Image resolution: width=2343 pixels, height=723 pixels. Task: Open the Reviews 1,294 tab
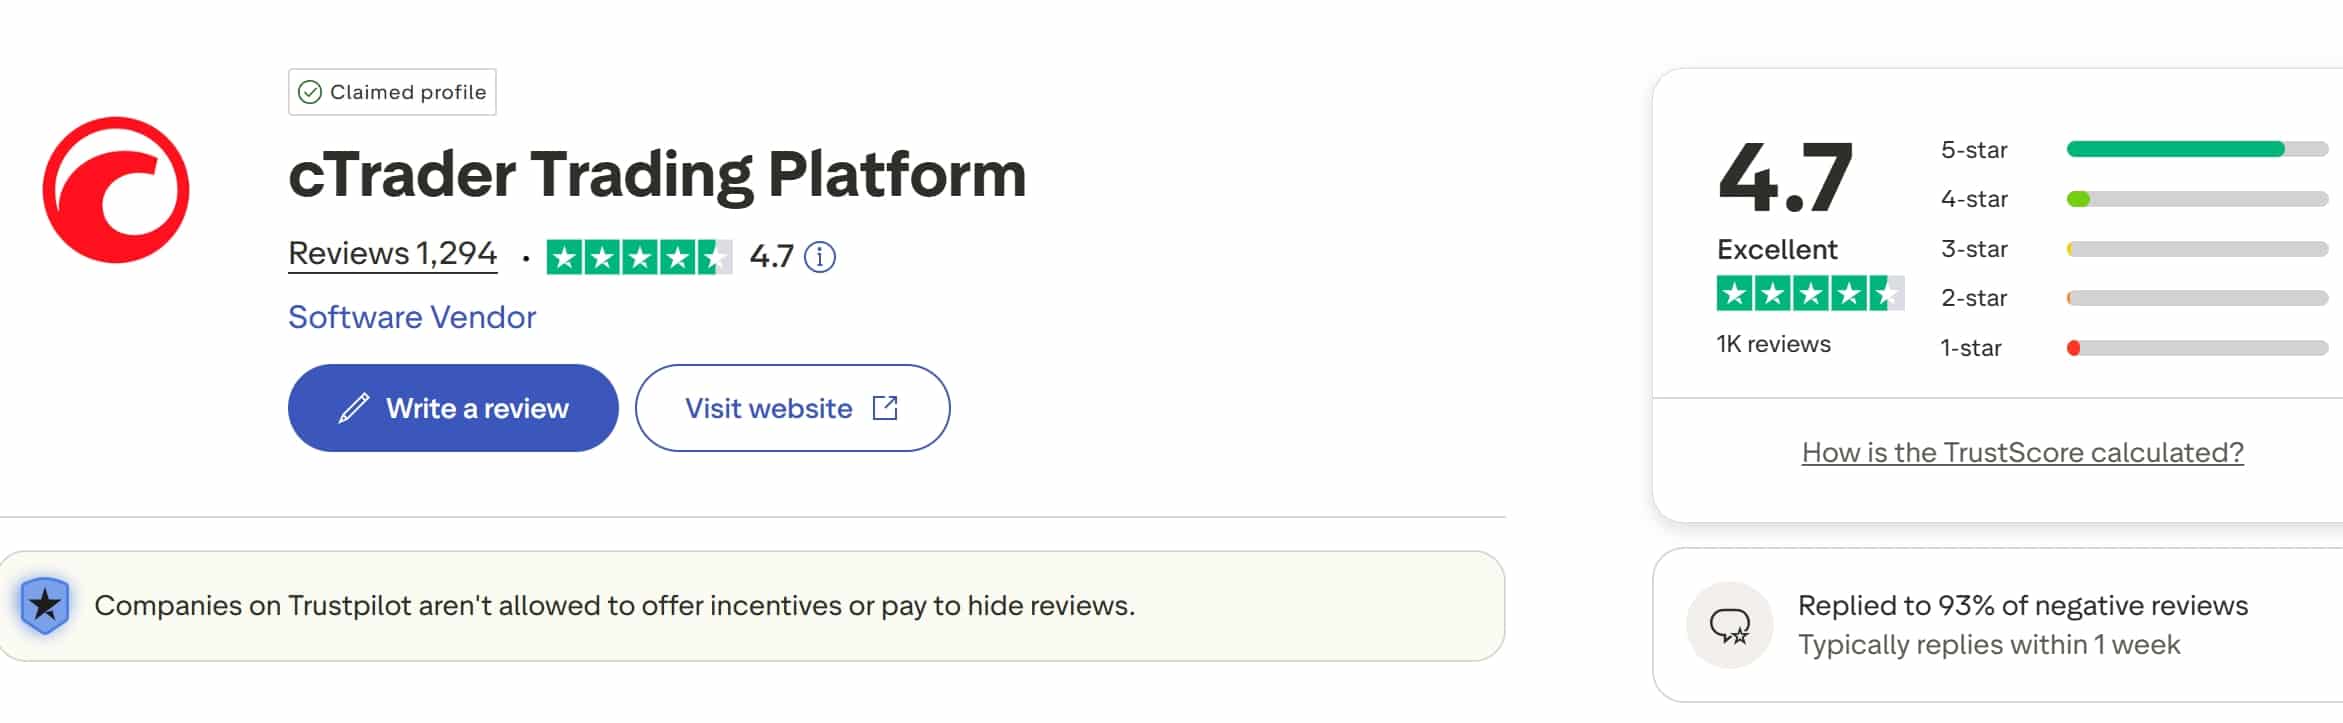coord(391,253)
